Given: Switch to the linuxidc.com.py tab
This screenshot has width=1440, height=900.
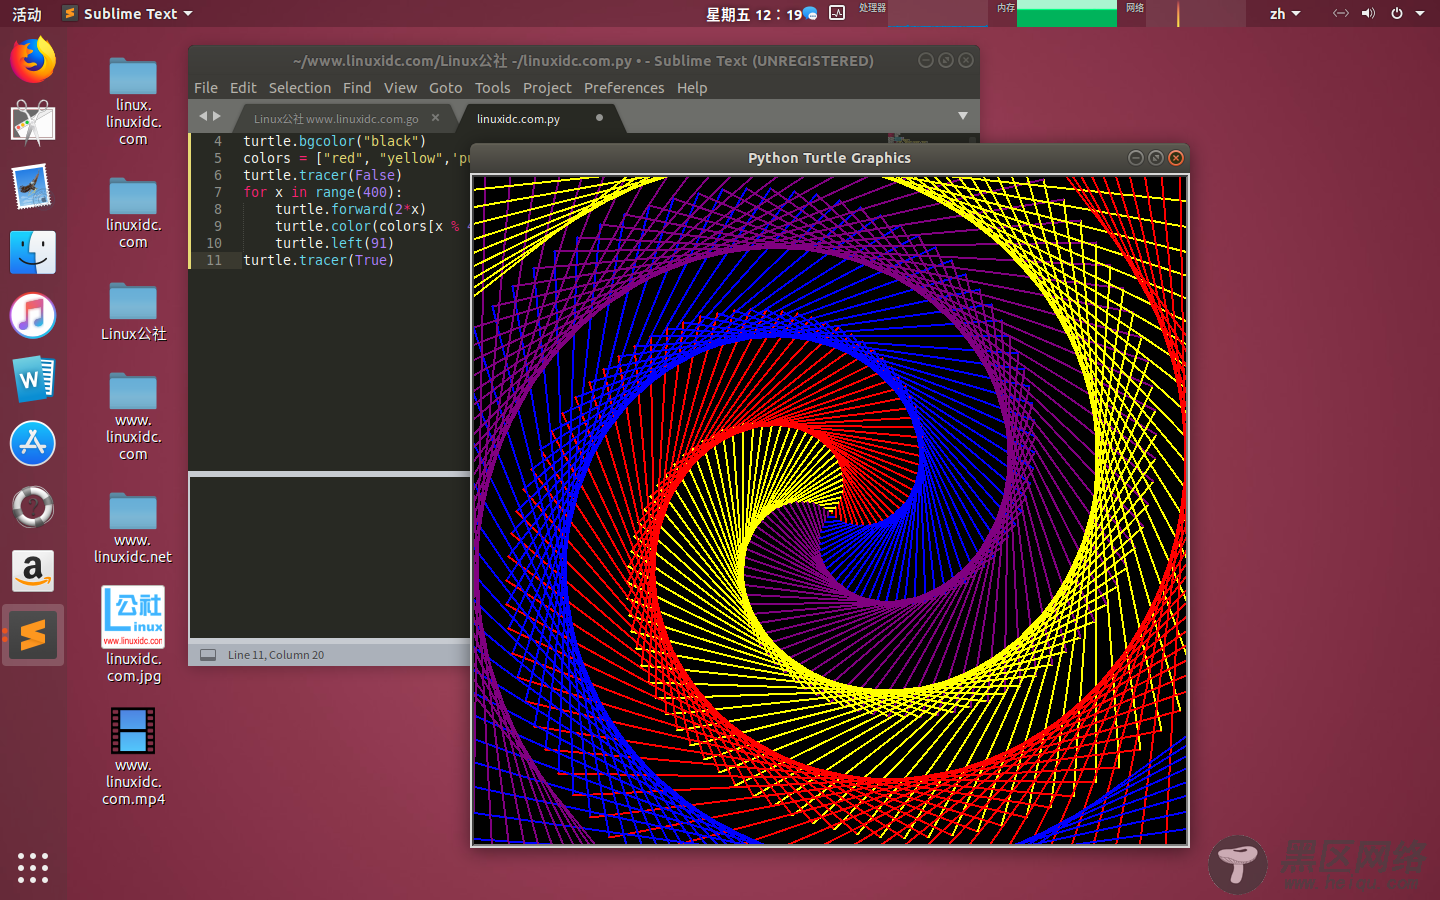Looking at the screenshot, I should pos(518,119).
